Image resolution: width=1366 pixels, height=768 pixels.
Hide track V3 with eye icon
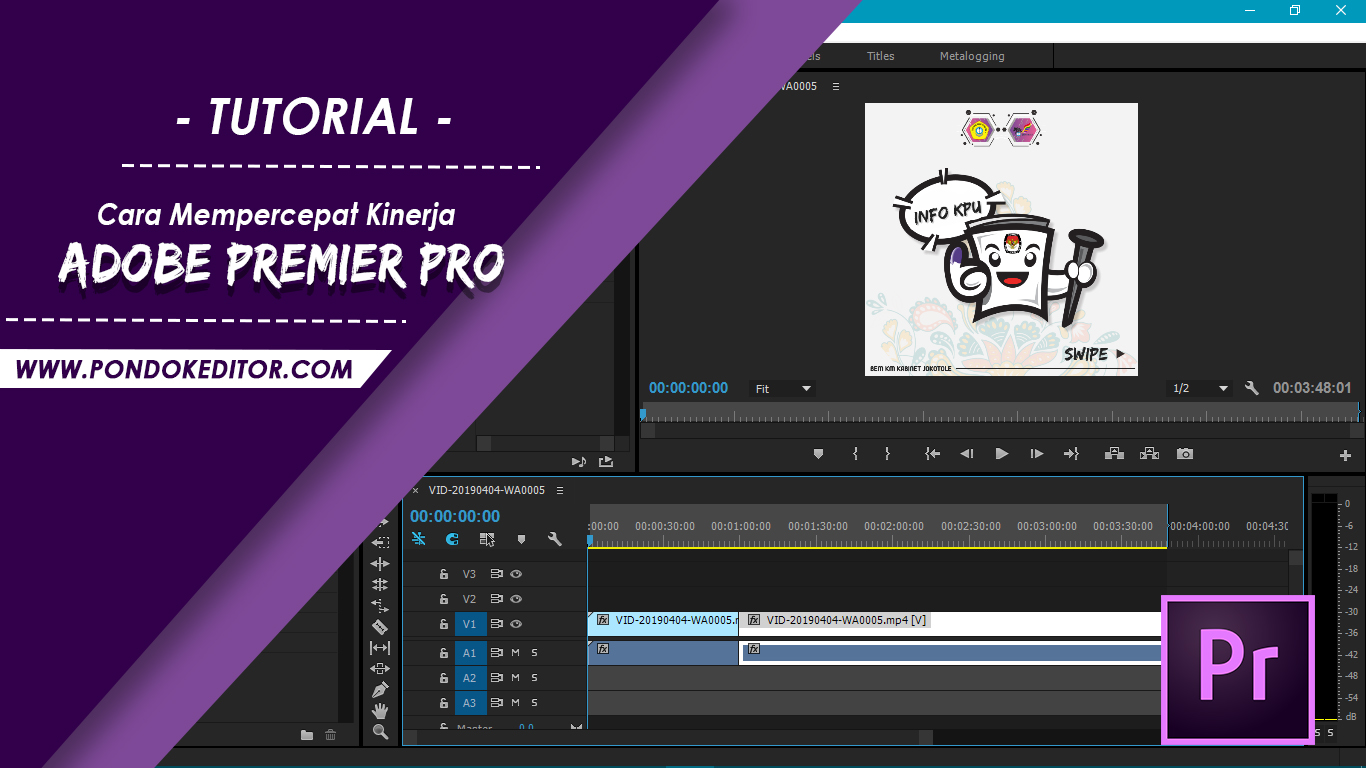[516, 574]
